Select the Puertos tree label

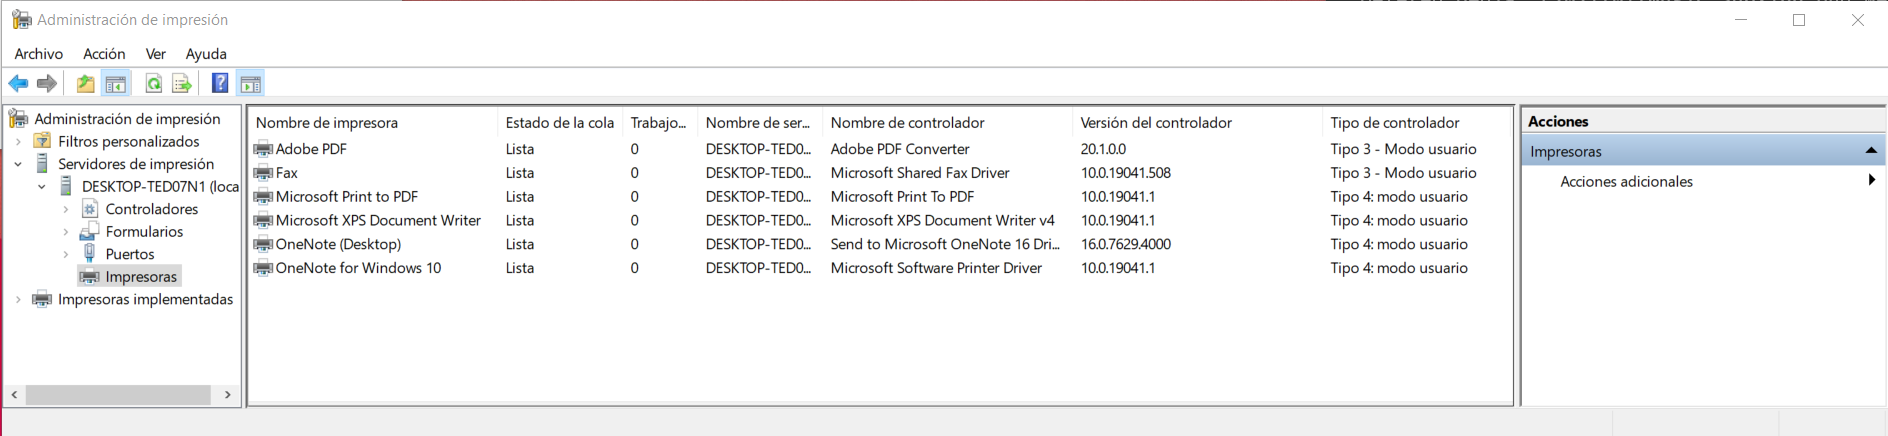(130, 254)
